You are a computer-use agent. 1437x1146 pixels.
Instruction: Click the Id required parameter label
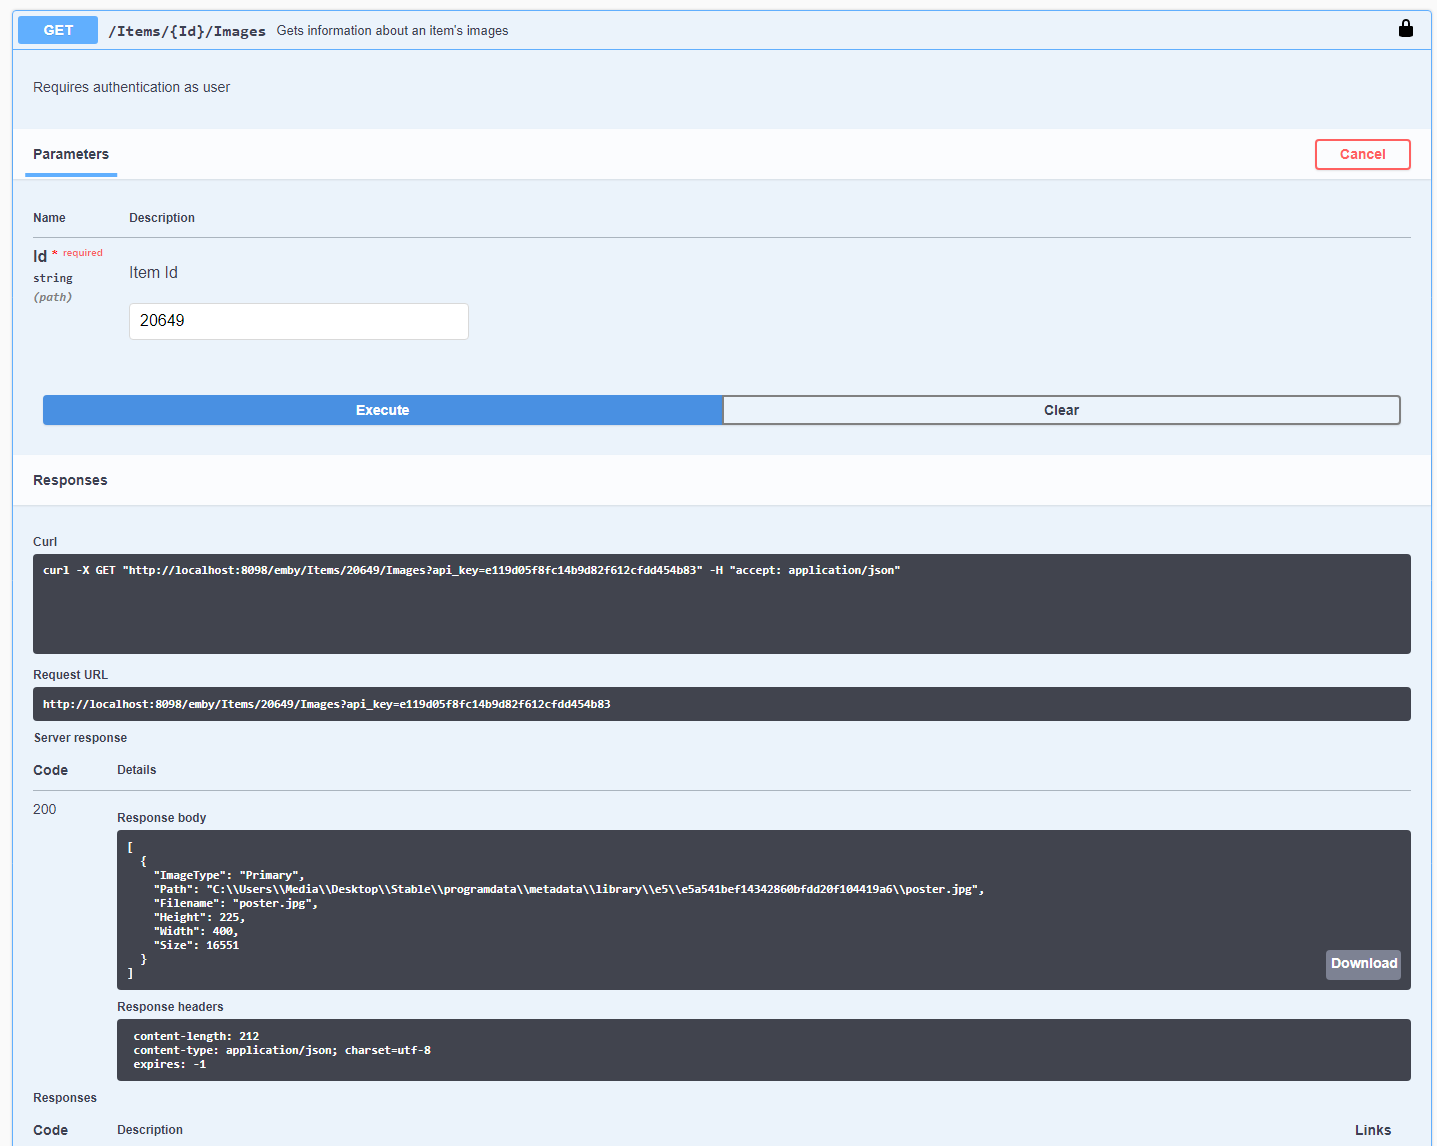[40, 256]
